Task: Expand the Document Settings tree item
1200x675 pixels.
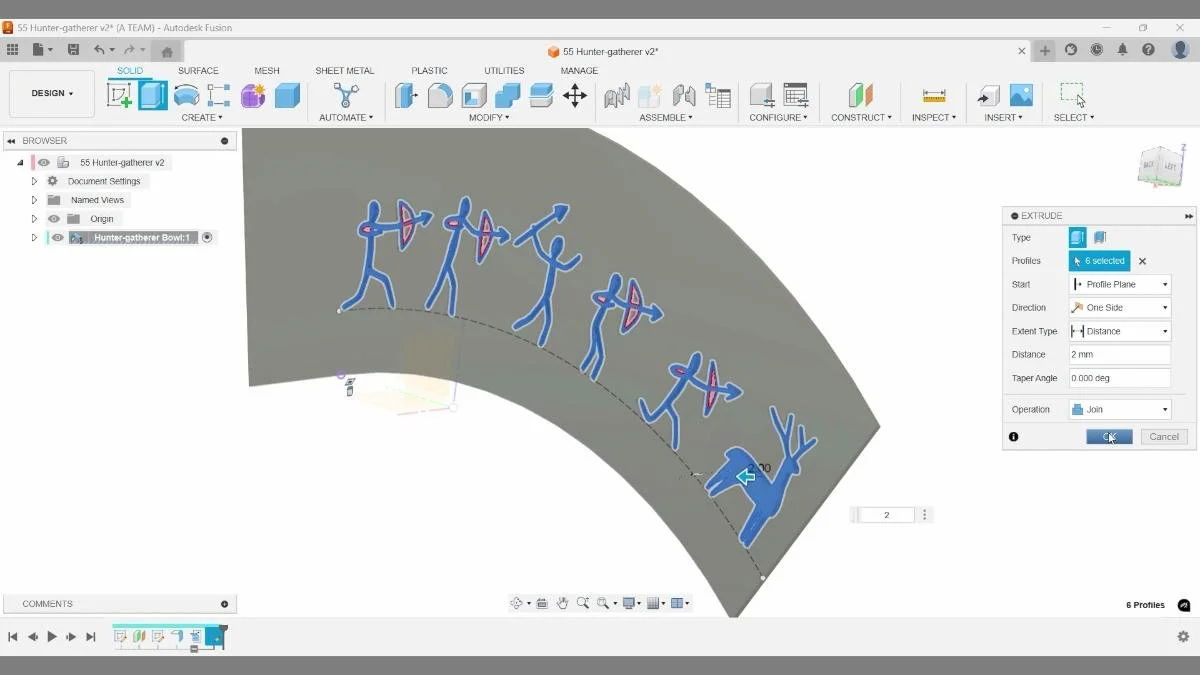Action: 33,180
